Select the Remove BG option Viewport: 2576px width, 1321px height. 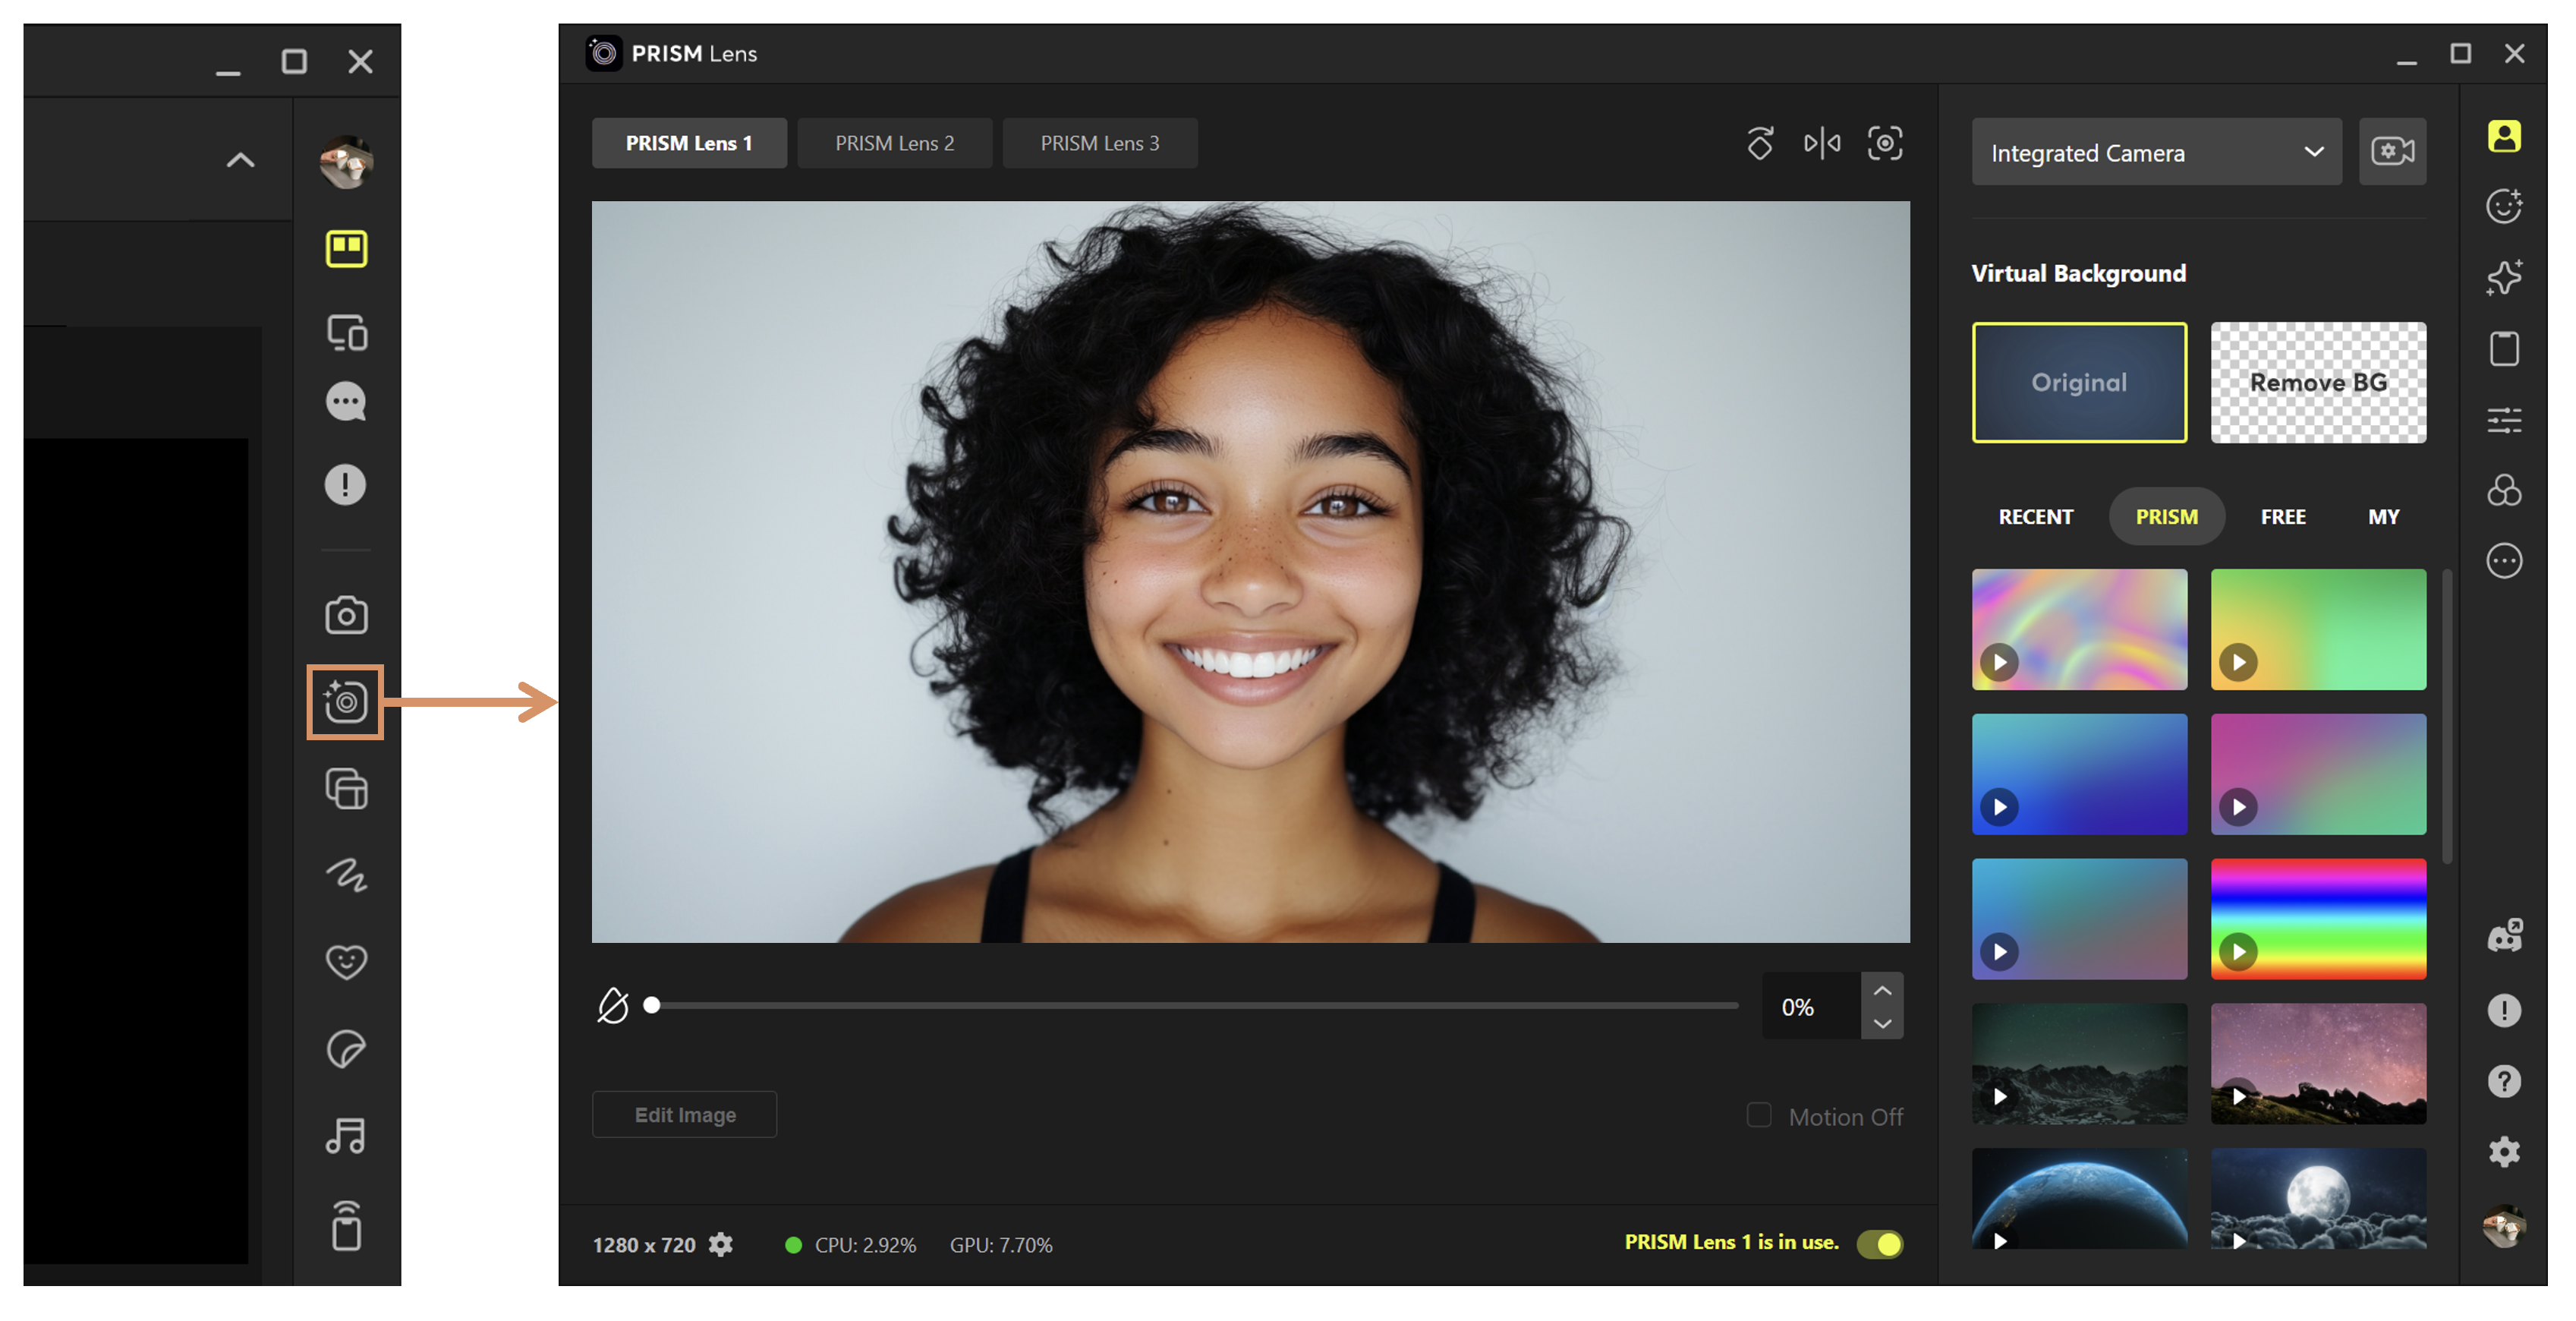2318,382
